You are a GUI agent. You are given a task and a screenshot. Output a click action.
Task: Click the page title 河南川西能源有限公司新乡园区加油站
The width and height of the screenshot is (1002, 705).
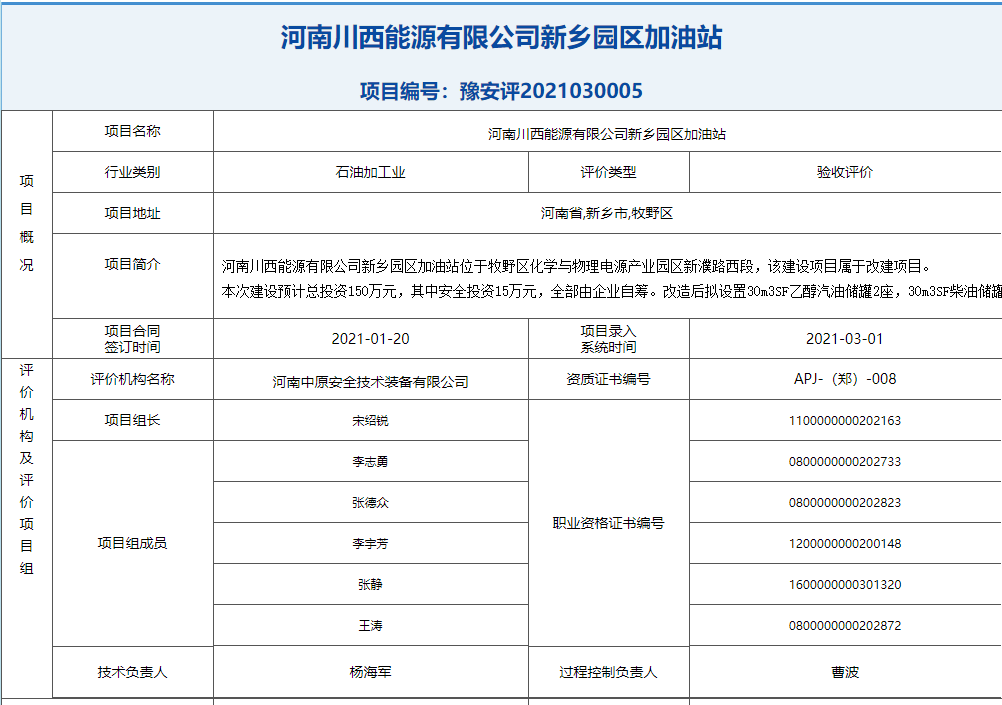click(502, 37)
